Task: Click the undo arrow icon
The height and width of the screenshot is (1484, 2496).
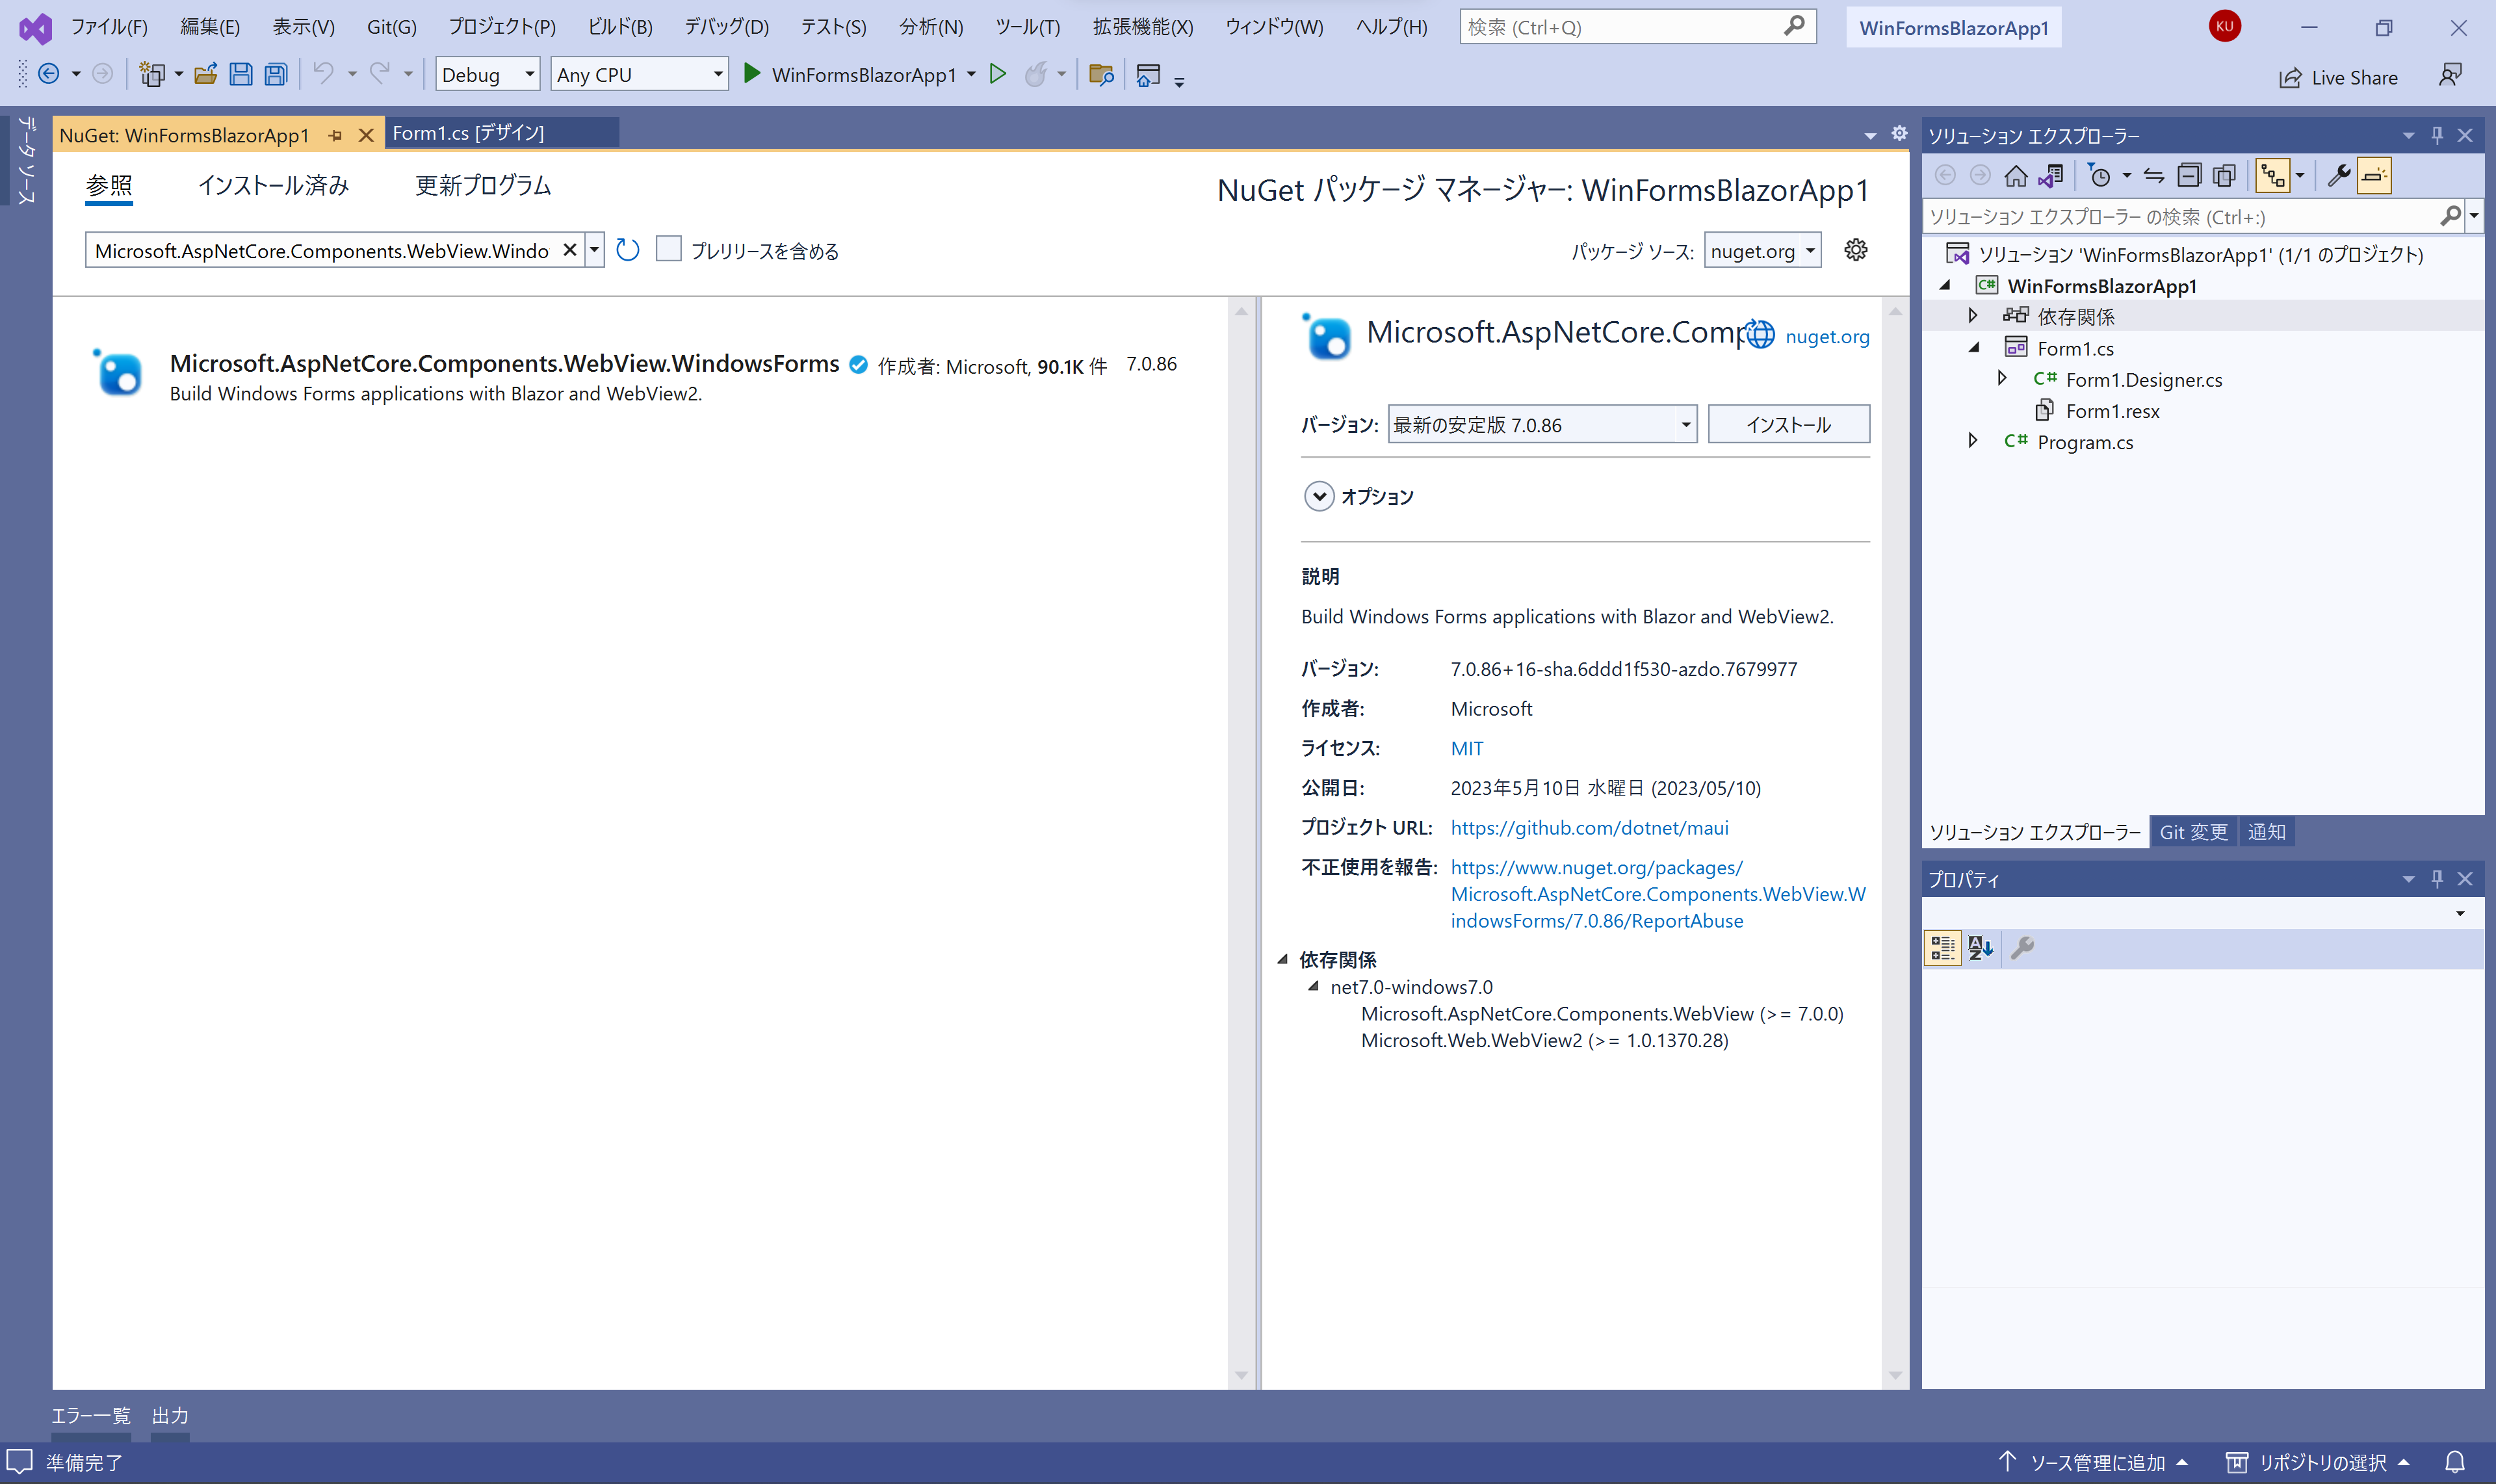Action: point(323,73)
